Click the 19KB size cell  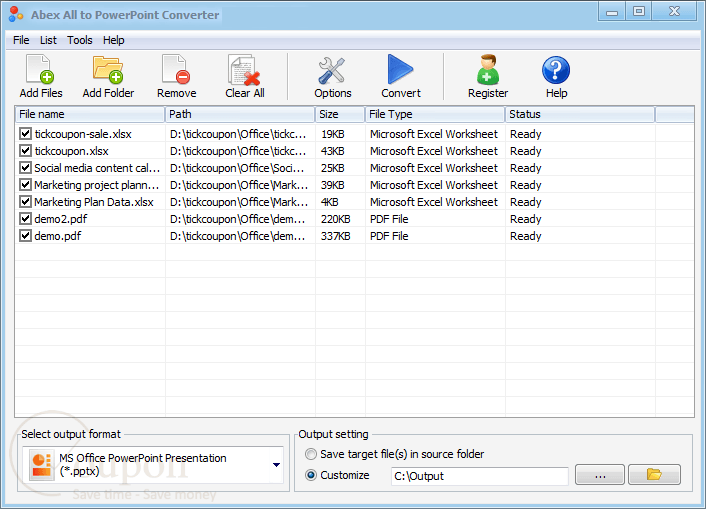(x=333, y=134)
